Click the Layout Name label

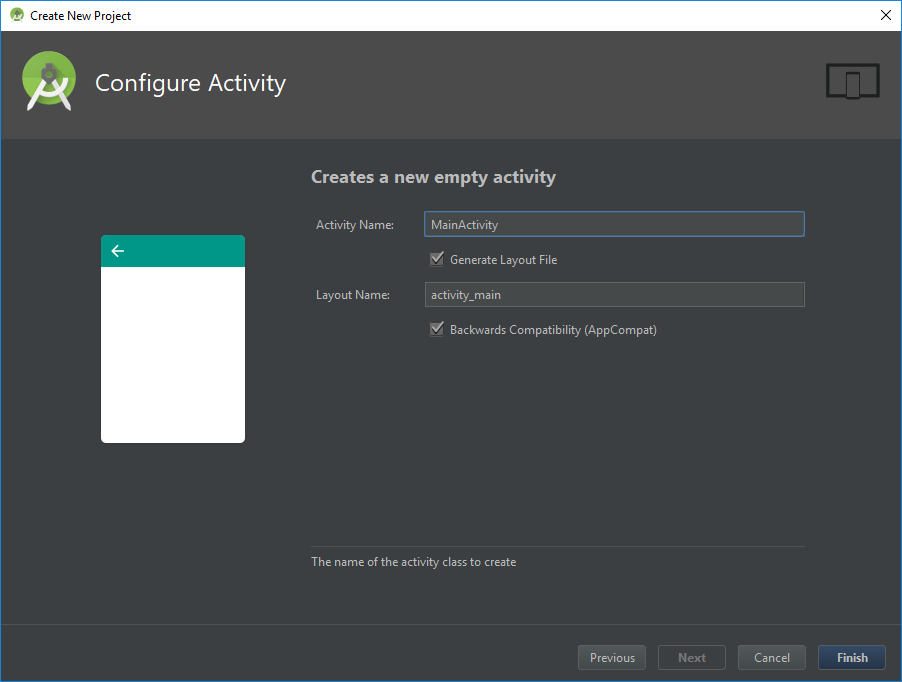tap(352, 295)
